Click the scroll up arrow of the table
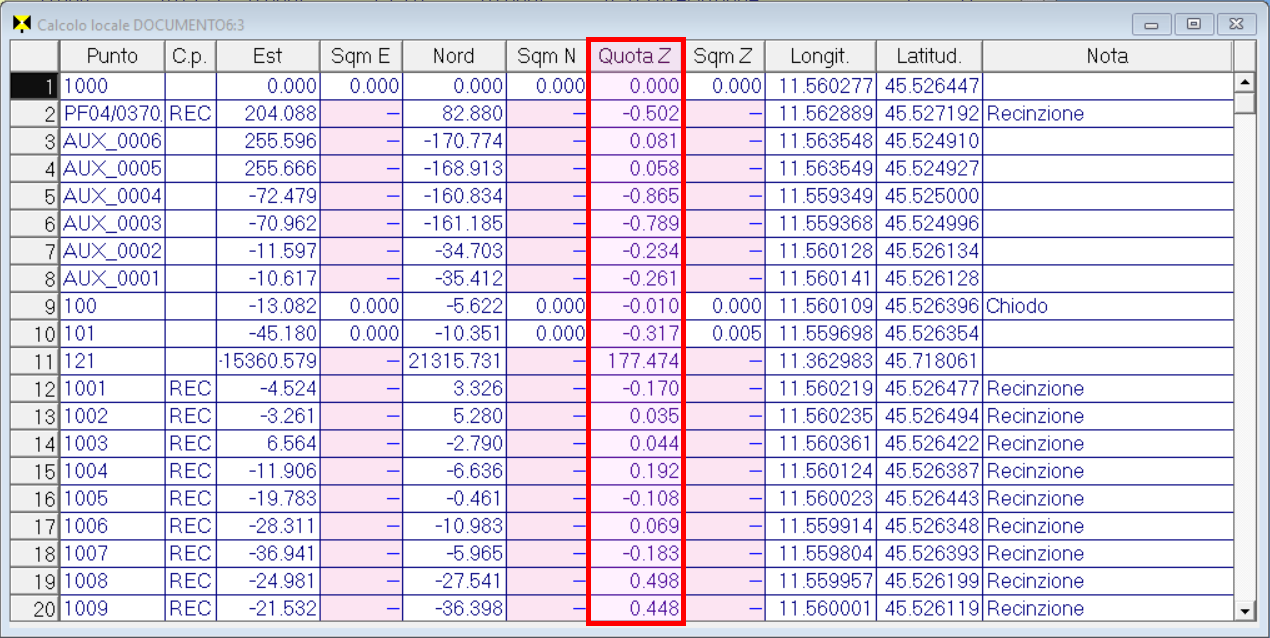 tap(1245, 83)
